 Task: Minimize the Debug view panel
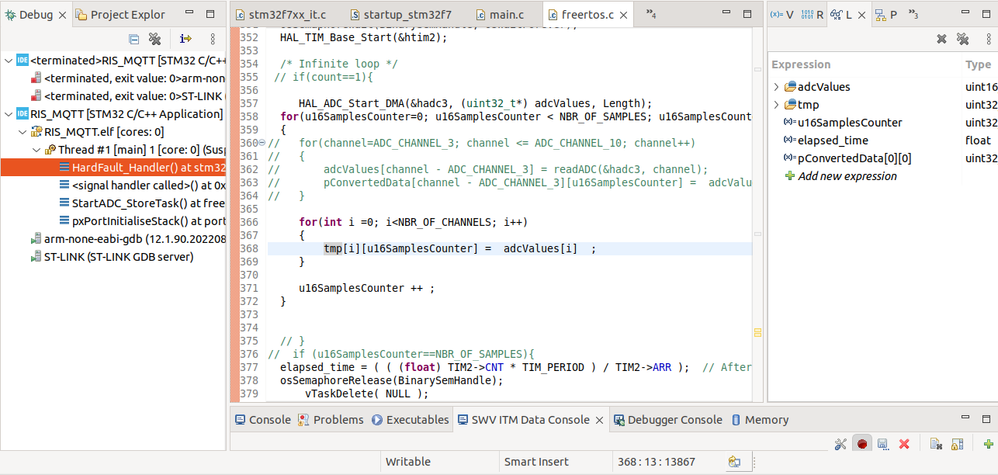coord(190,13)
